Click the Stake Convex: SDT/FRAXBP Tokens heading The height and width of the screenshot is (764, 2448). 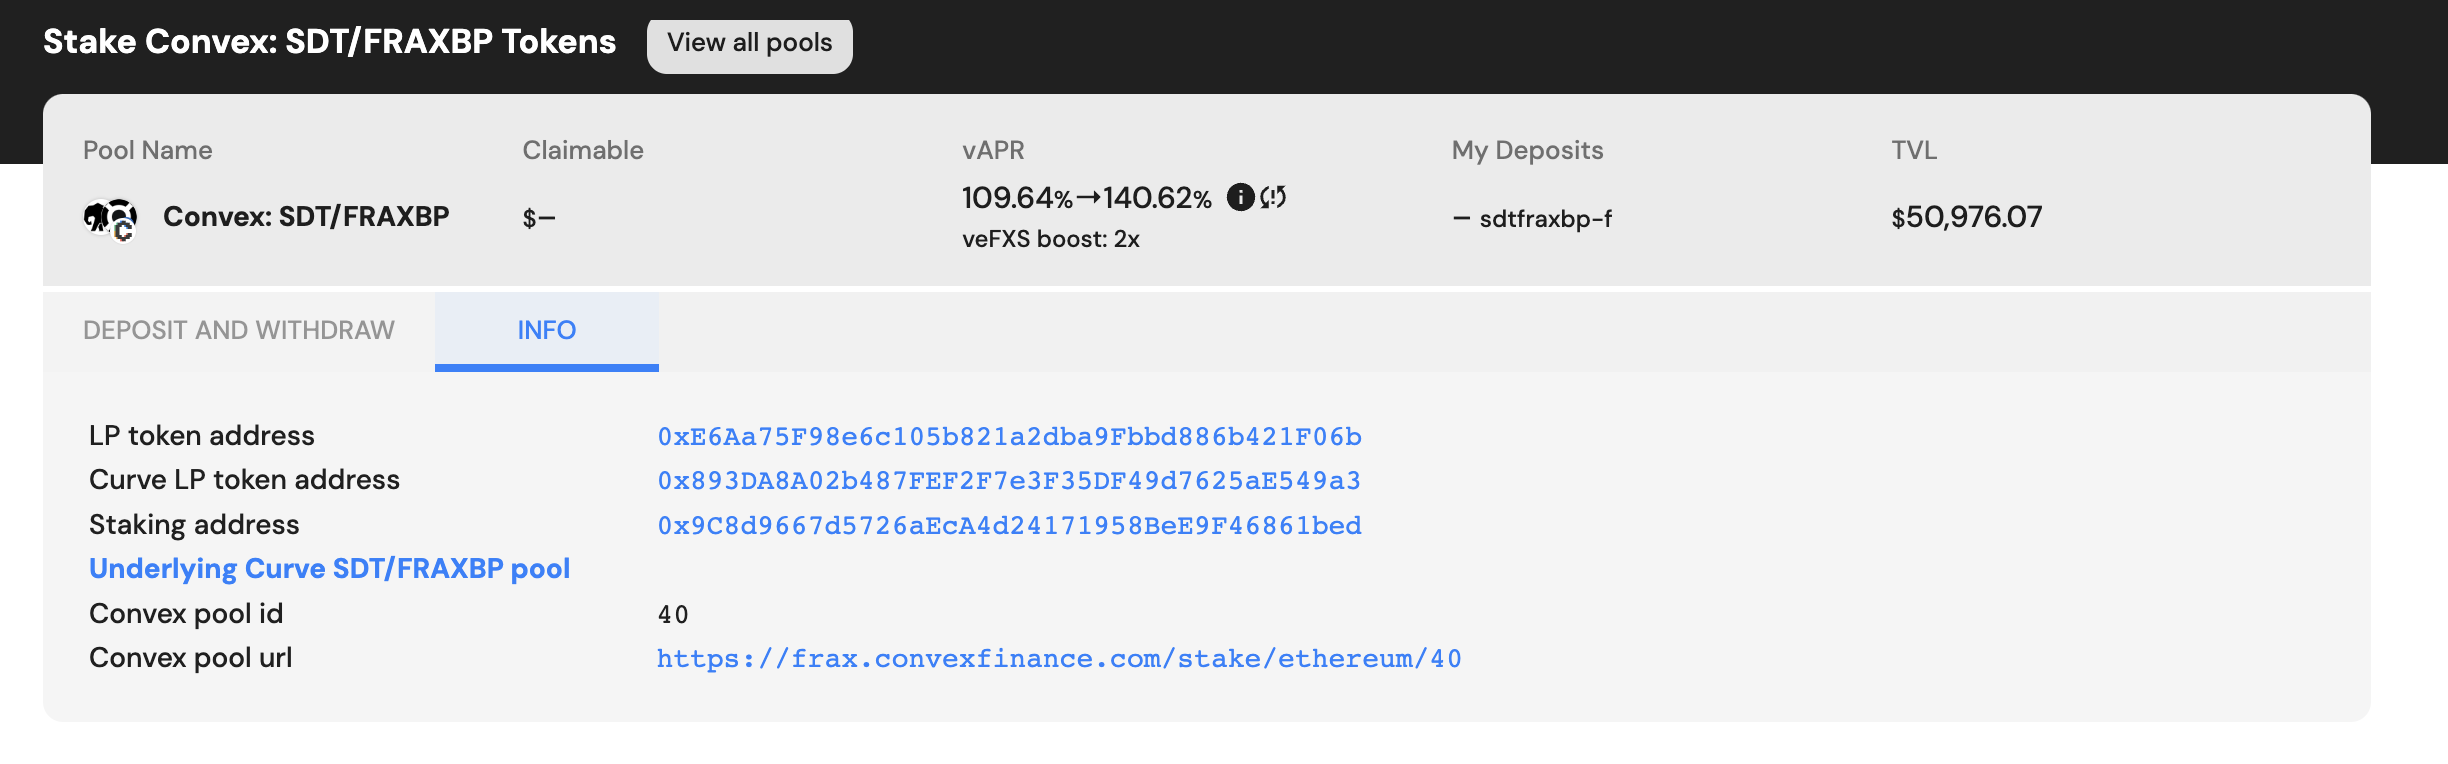pyautogui.click(x=329, y=42)
